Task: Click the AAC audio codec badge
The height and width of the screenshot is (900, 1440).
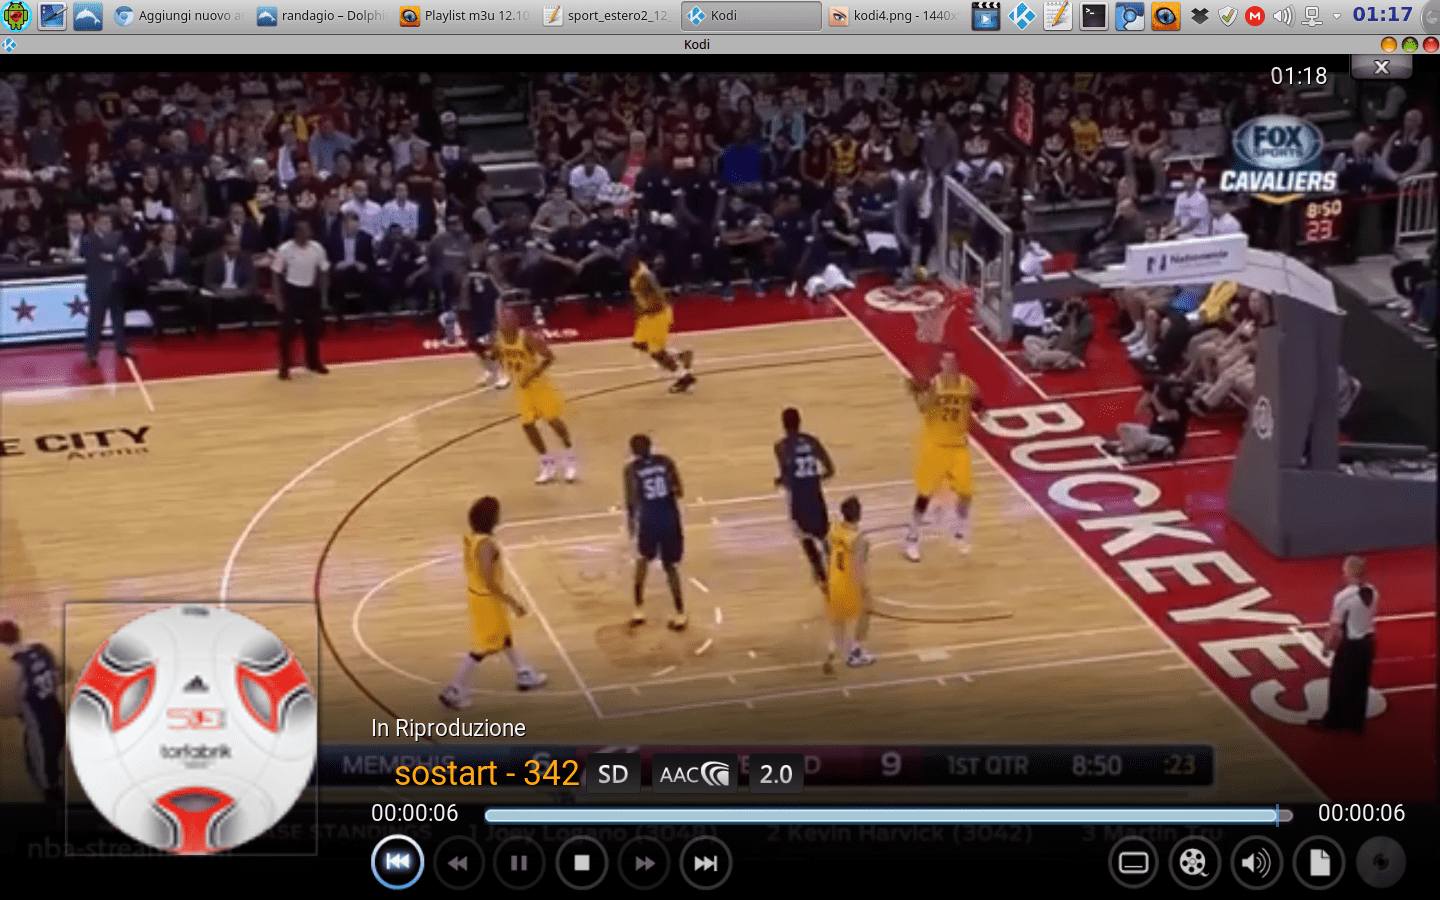Action: click(x=694, y=774)
